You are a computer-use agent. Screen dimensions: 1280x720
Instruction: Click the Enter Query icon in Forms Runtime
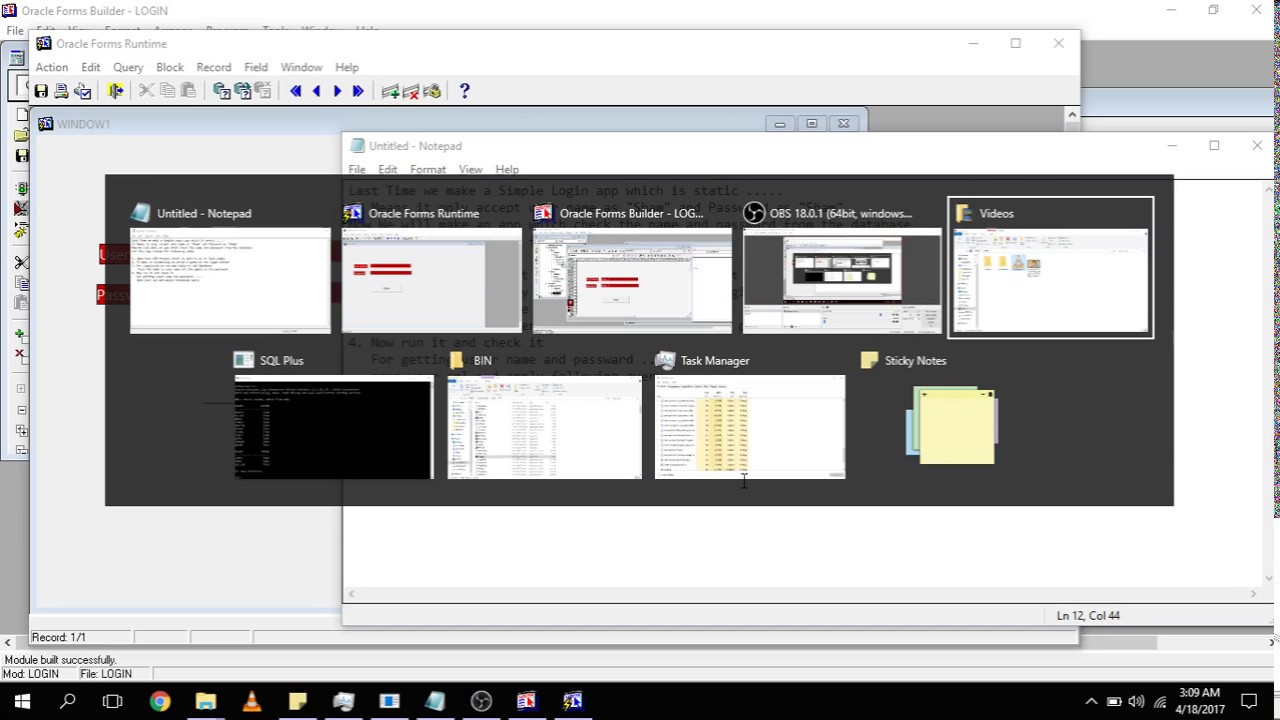221,91
